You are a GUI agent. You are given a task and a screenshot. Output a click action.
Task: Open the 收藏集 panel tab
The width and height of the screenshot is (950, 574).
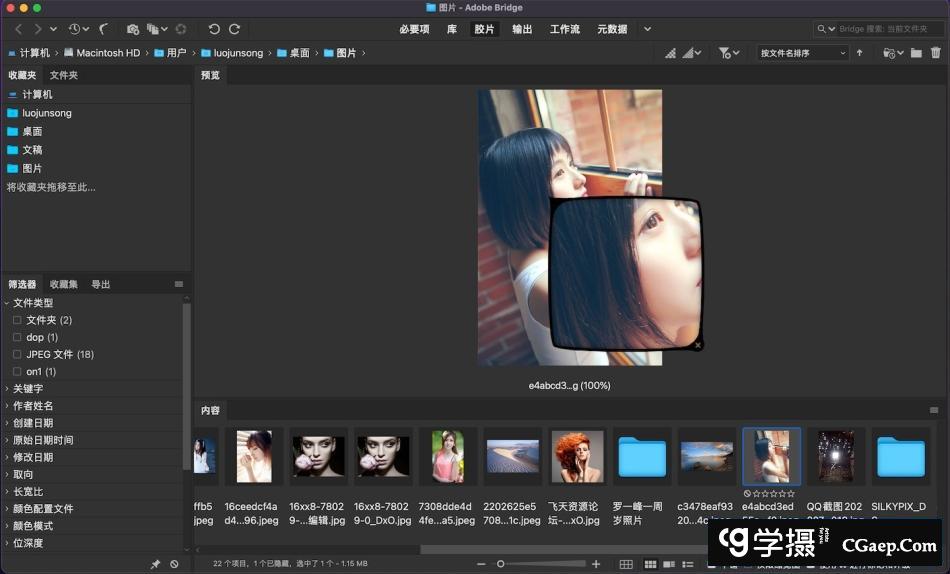click(64, 285)
